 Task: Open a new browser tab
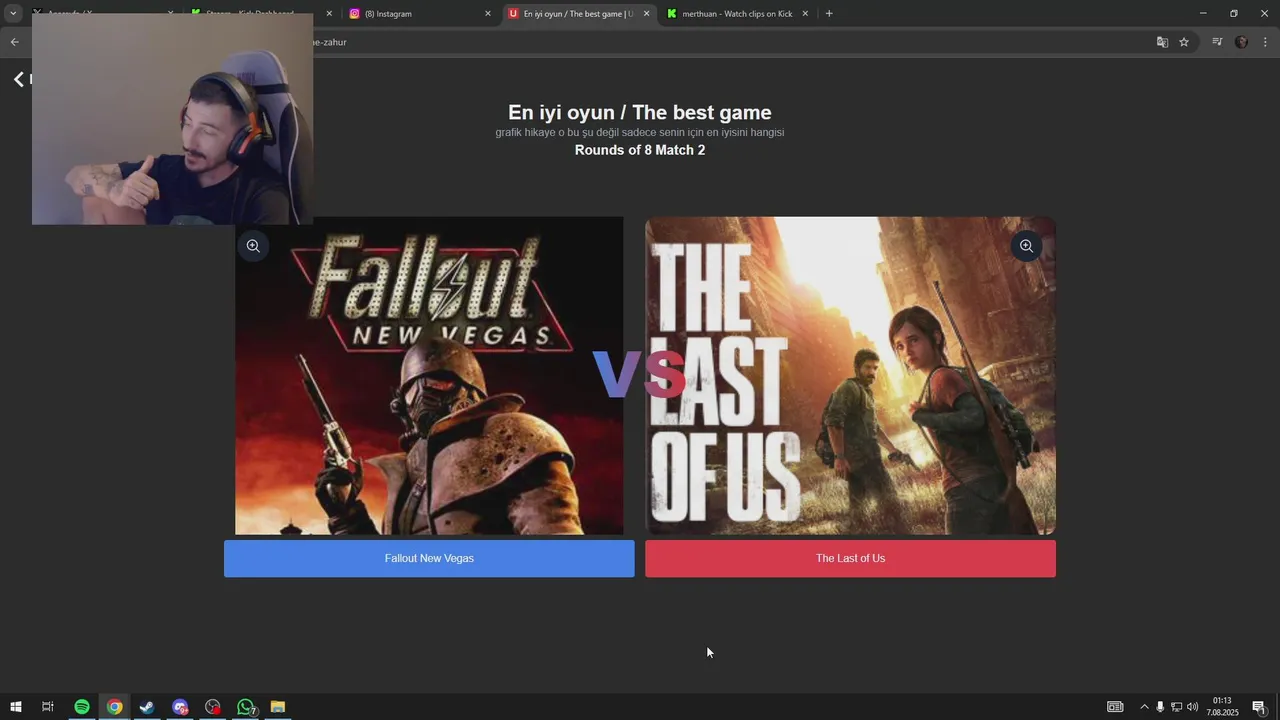tap(829, 14)
